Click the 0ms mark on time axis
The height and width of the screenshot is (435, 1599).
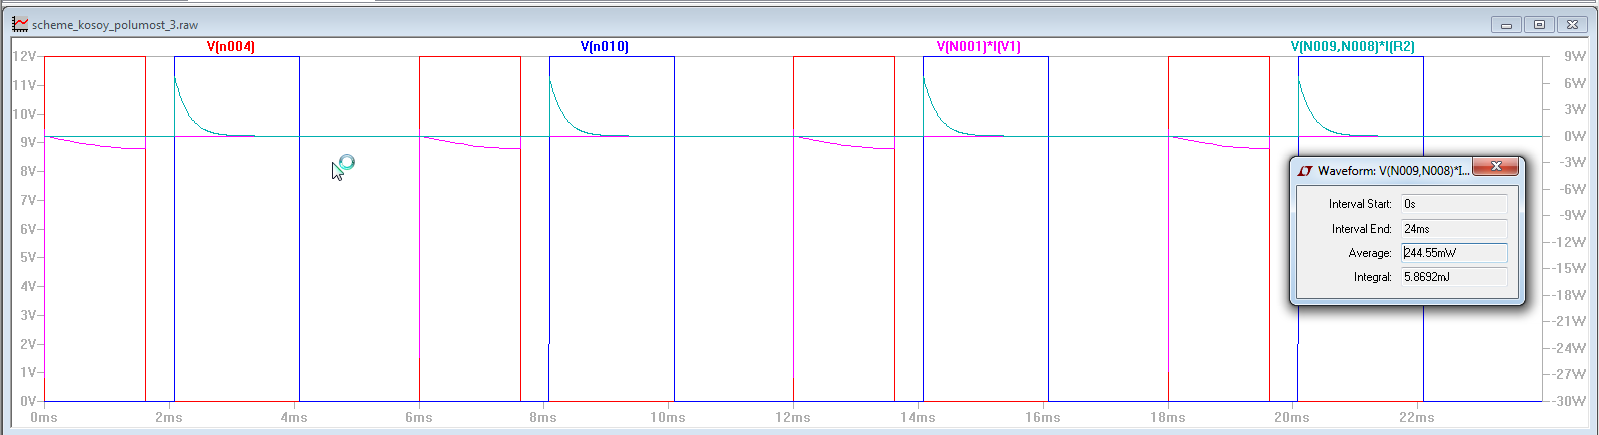click(x=44, y=417)
